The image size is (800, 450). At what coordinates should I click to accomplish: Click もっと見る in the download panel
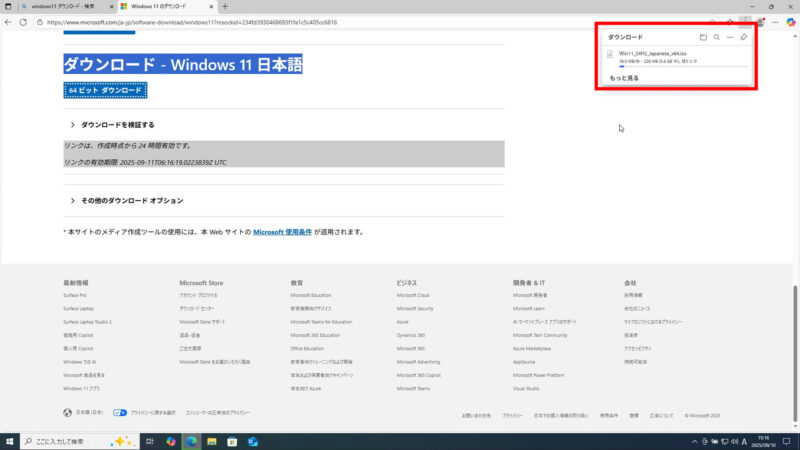(625, 78)
